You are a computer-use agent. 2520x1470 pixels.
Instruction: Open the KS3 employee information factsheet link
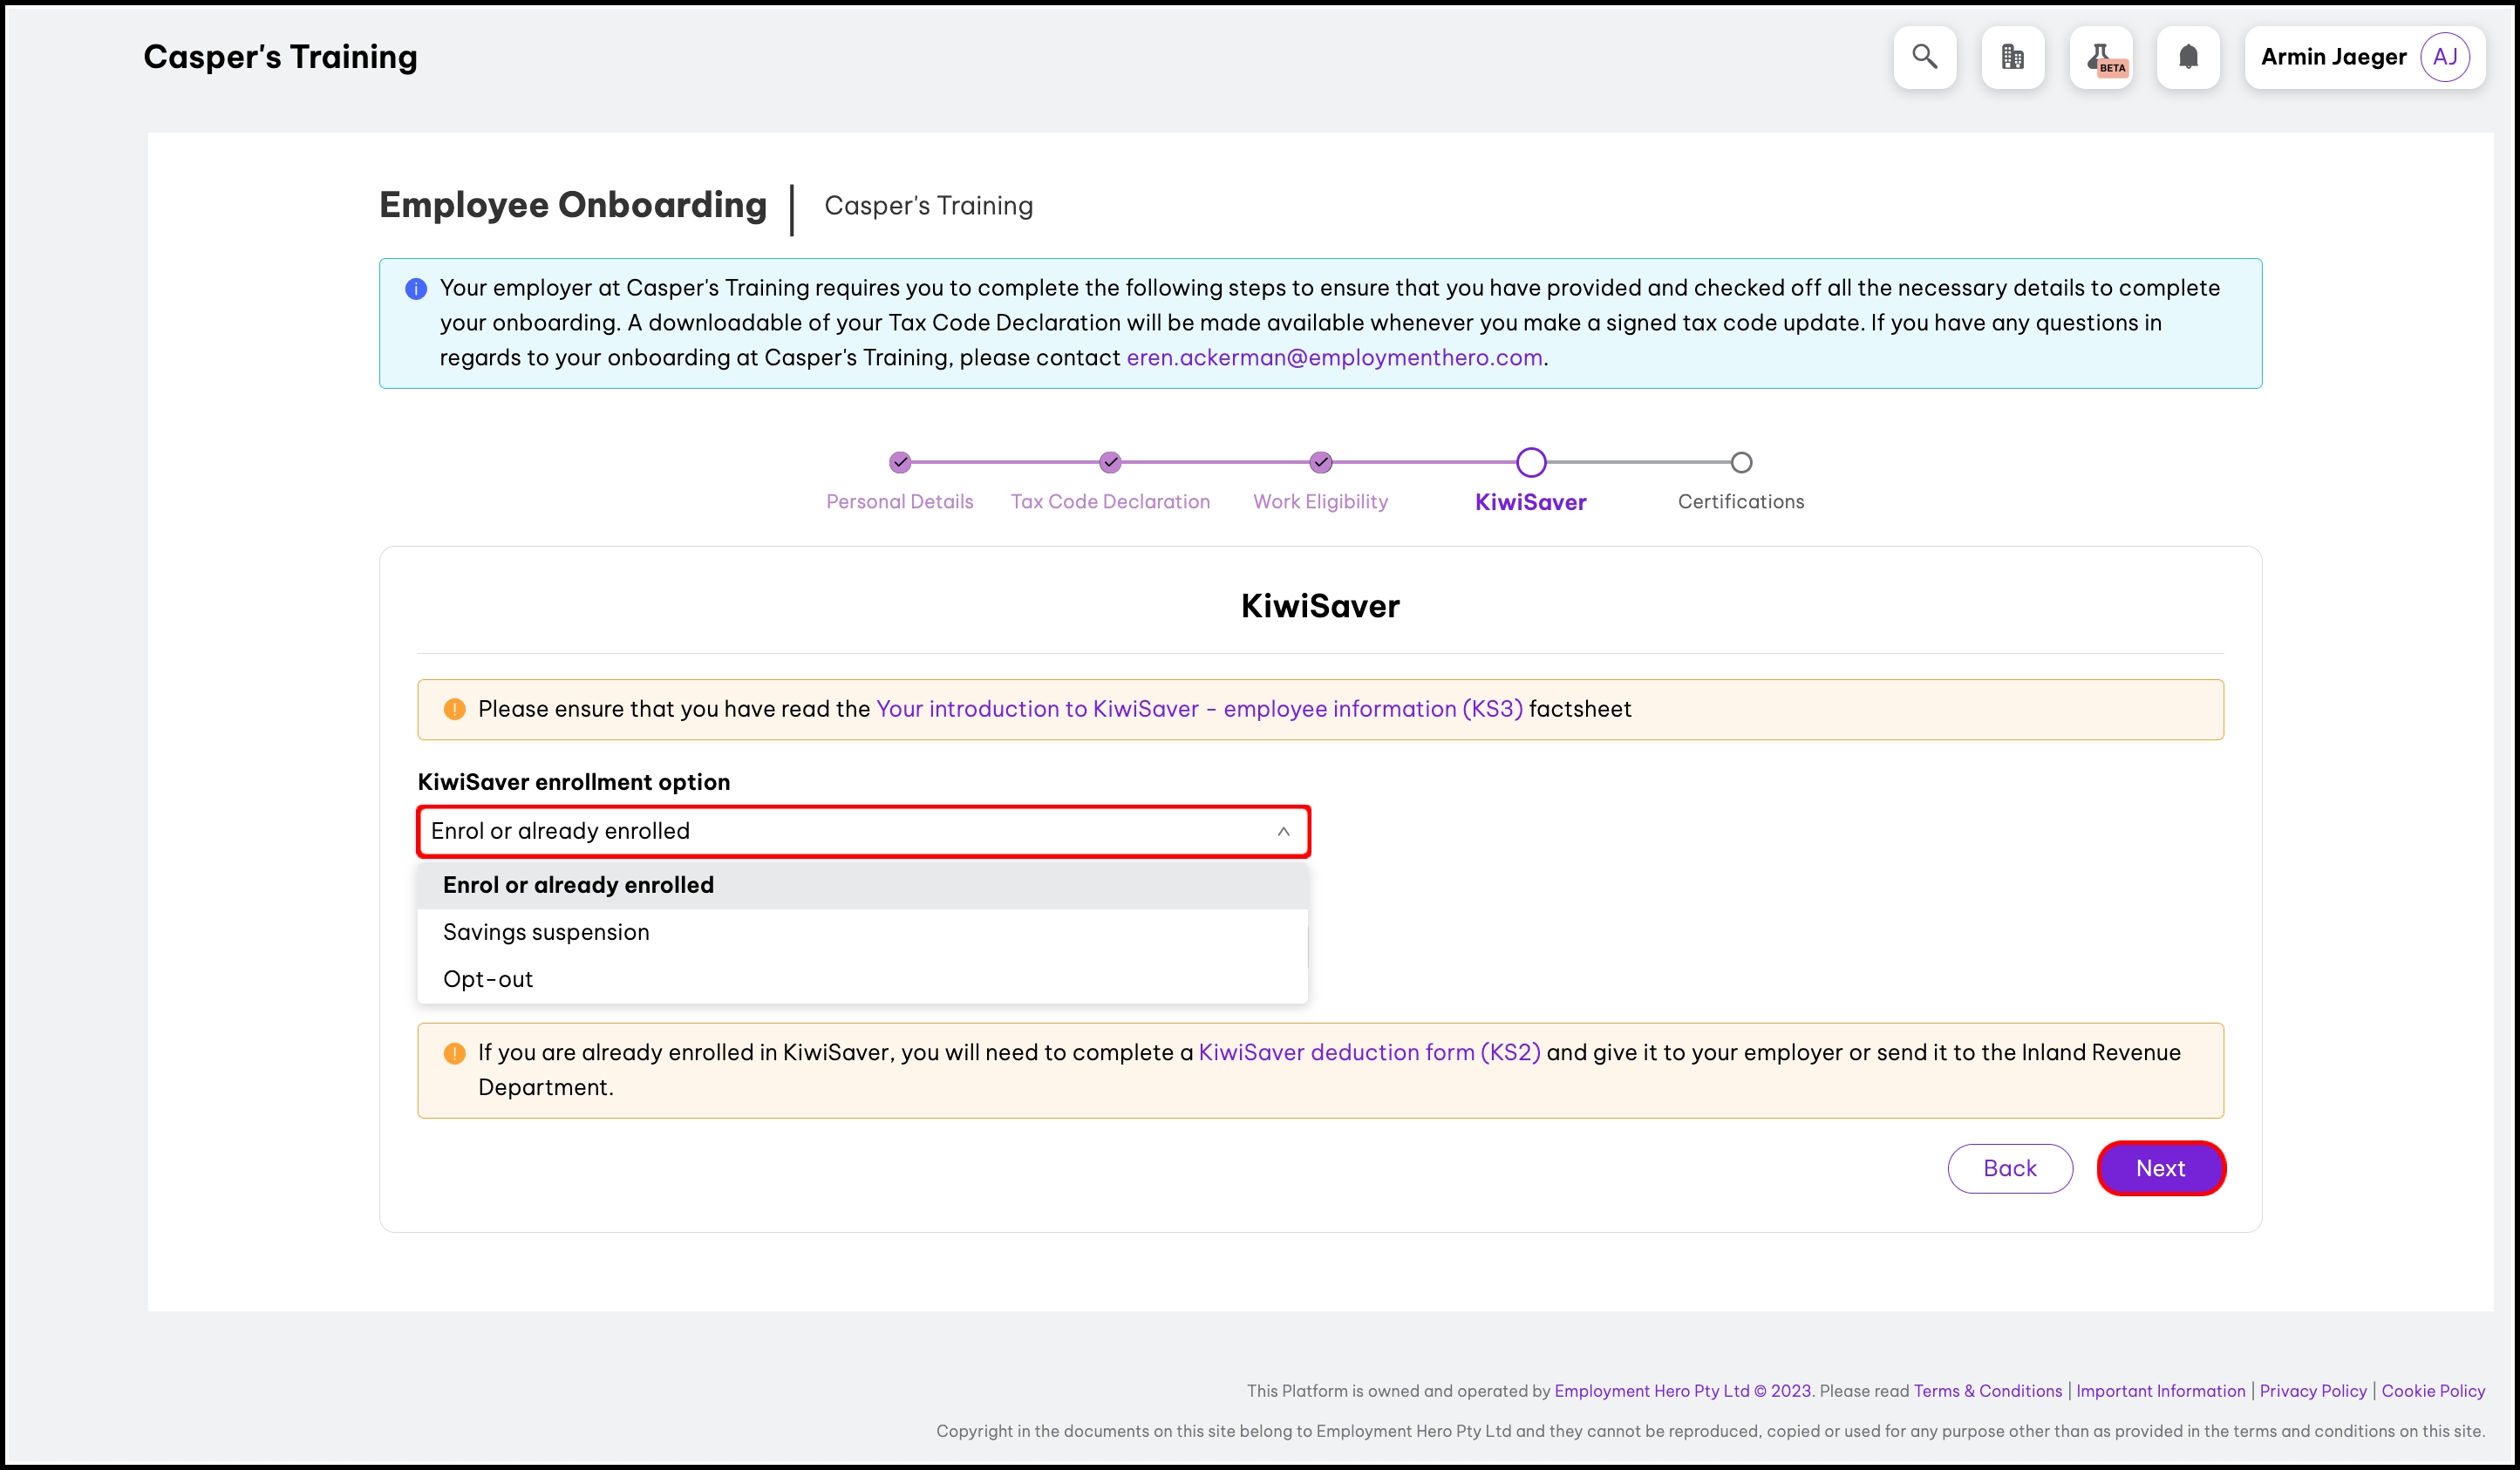(1199, 709)
